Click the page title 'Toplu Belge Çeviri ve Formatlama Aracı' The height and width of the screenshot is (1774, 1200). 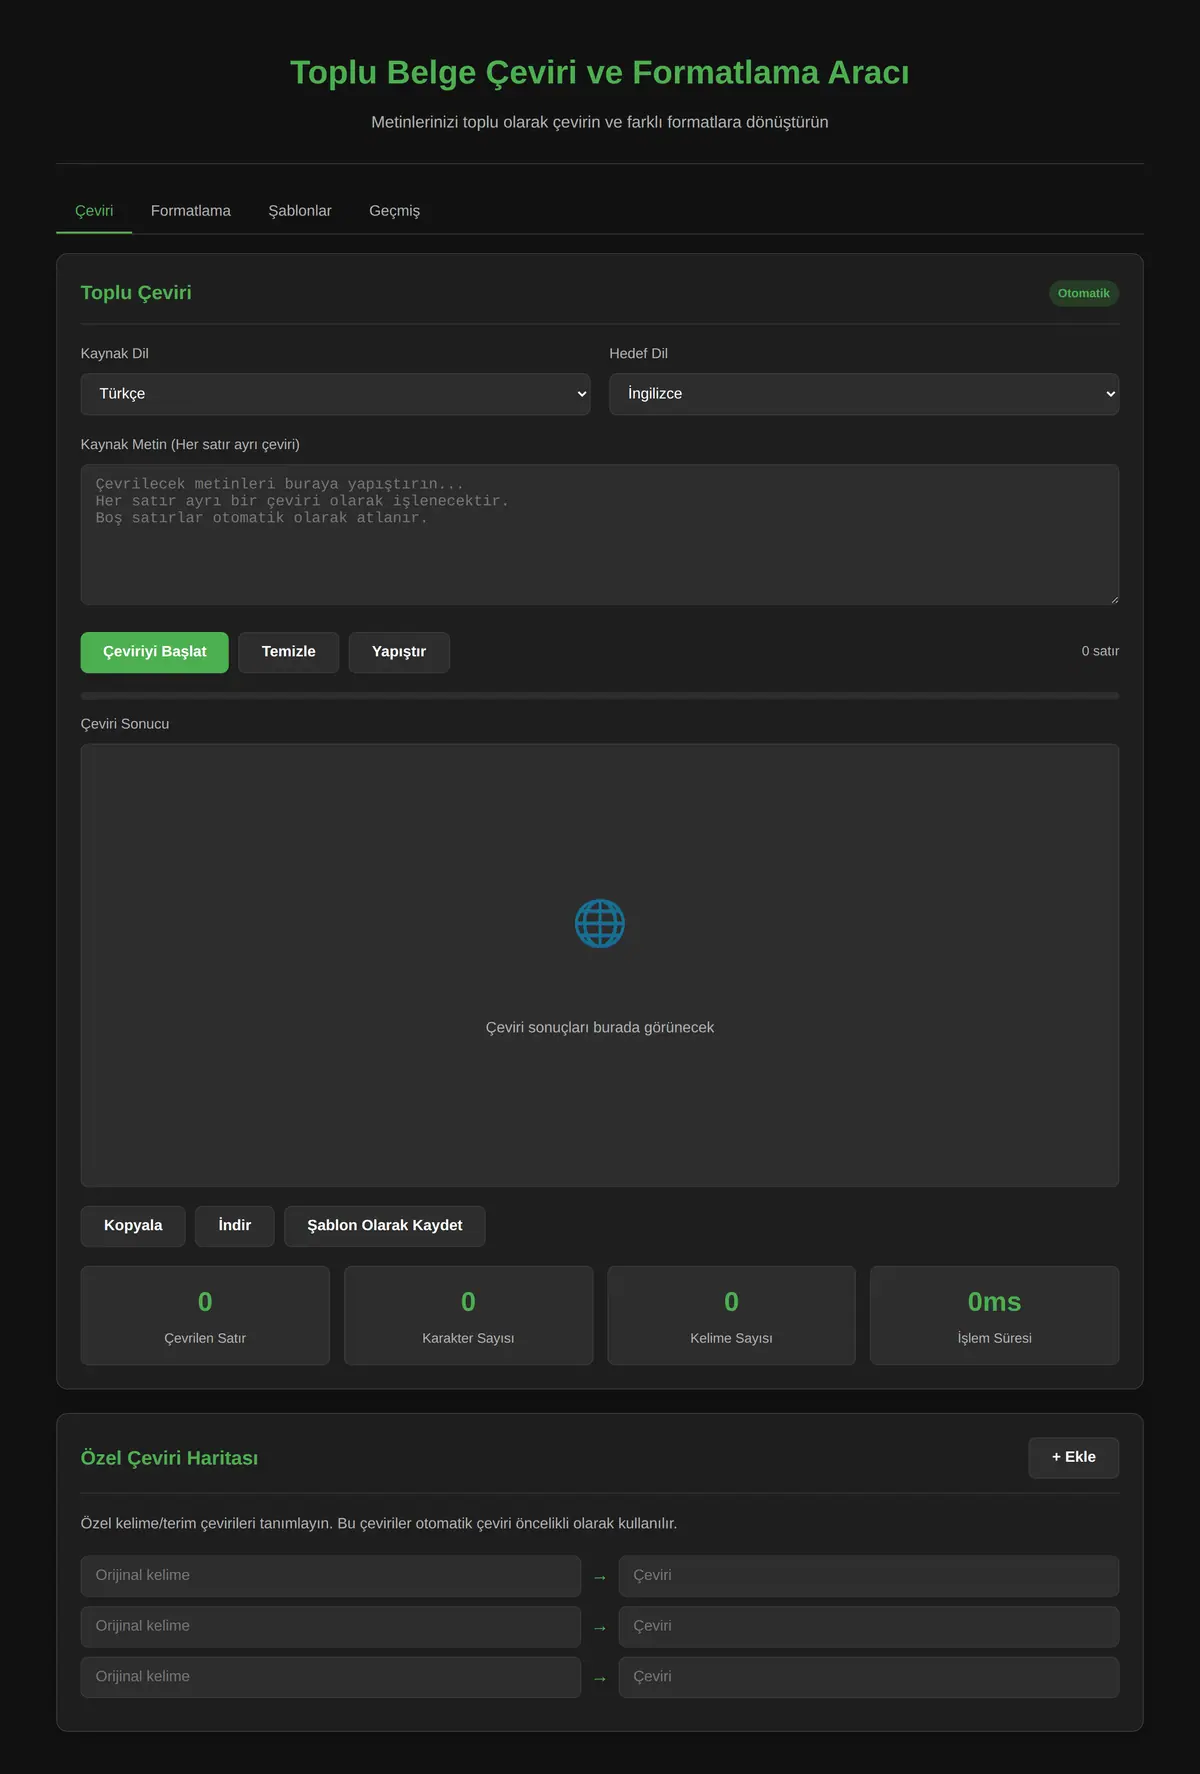600,73
